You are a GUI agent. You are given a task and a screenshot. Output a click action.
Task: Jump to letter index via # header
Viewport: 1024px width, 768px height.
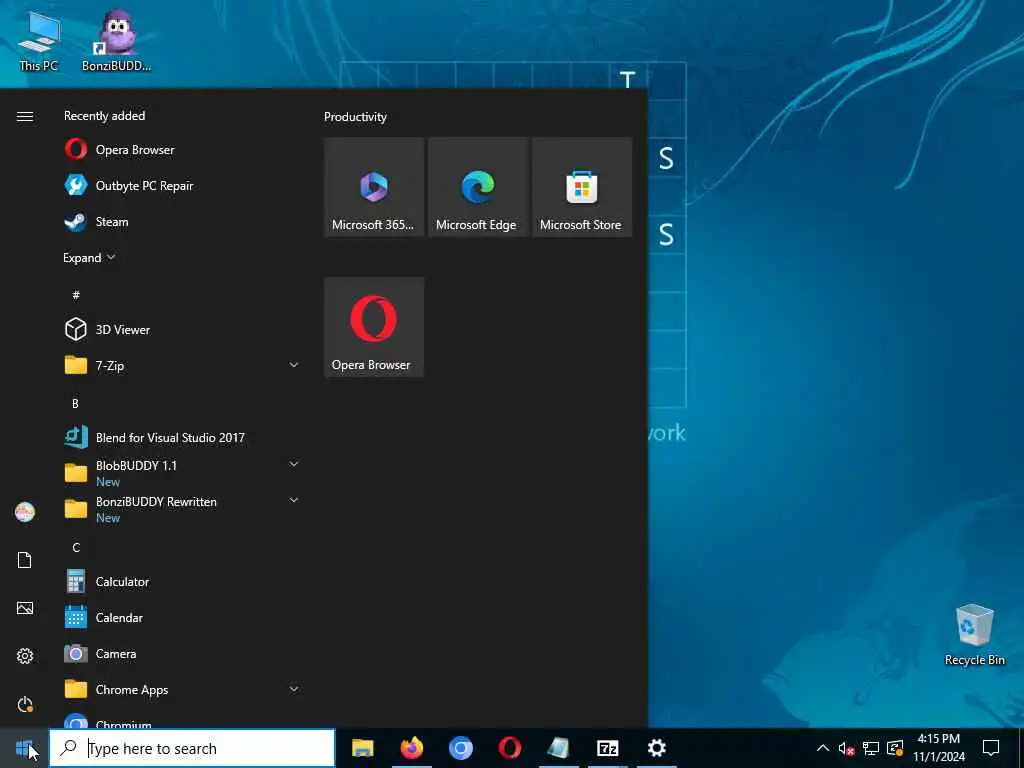point(76,295)
